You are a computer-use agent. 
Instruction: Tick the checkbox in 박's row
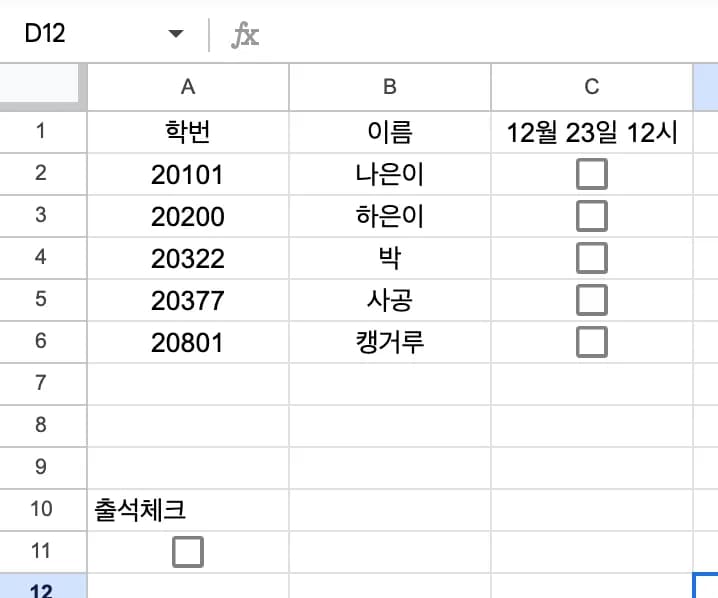pos(592,258)
